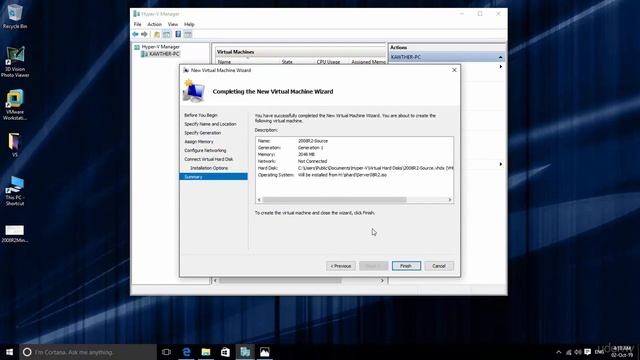The image size is (640, 360).
Task: Go to Before You Begin wizard step
Action: tap(201, 116)
